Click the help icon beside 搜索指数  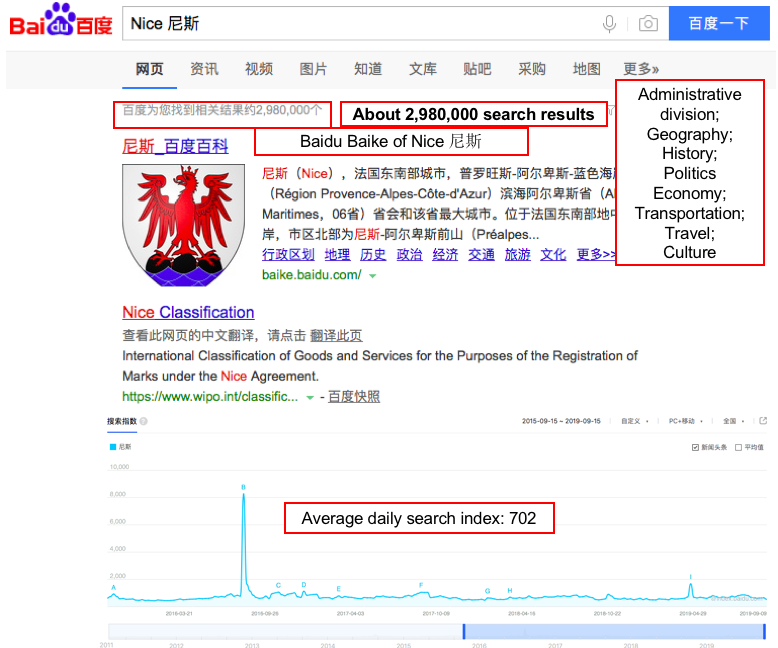[x=143, y=421]
